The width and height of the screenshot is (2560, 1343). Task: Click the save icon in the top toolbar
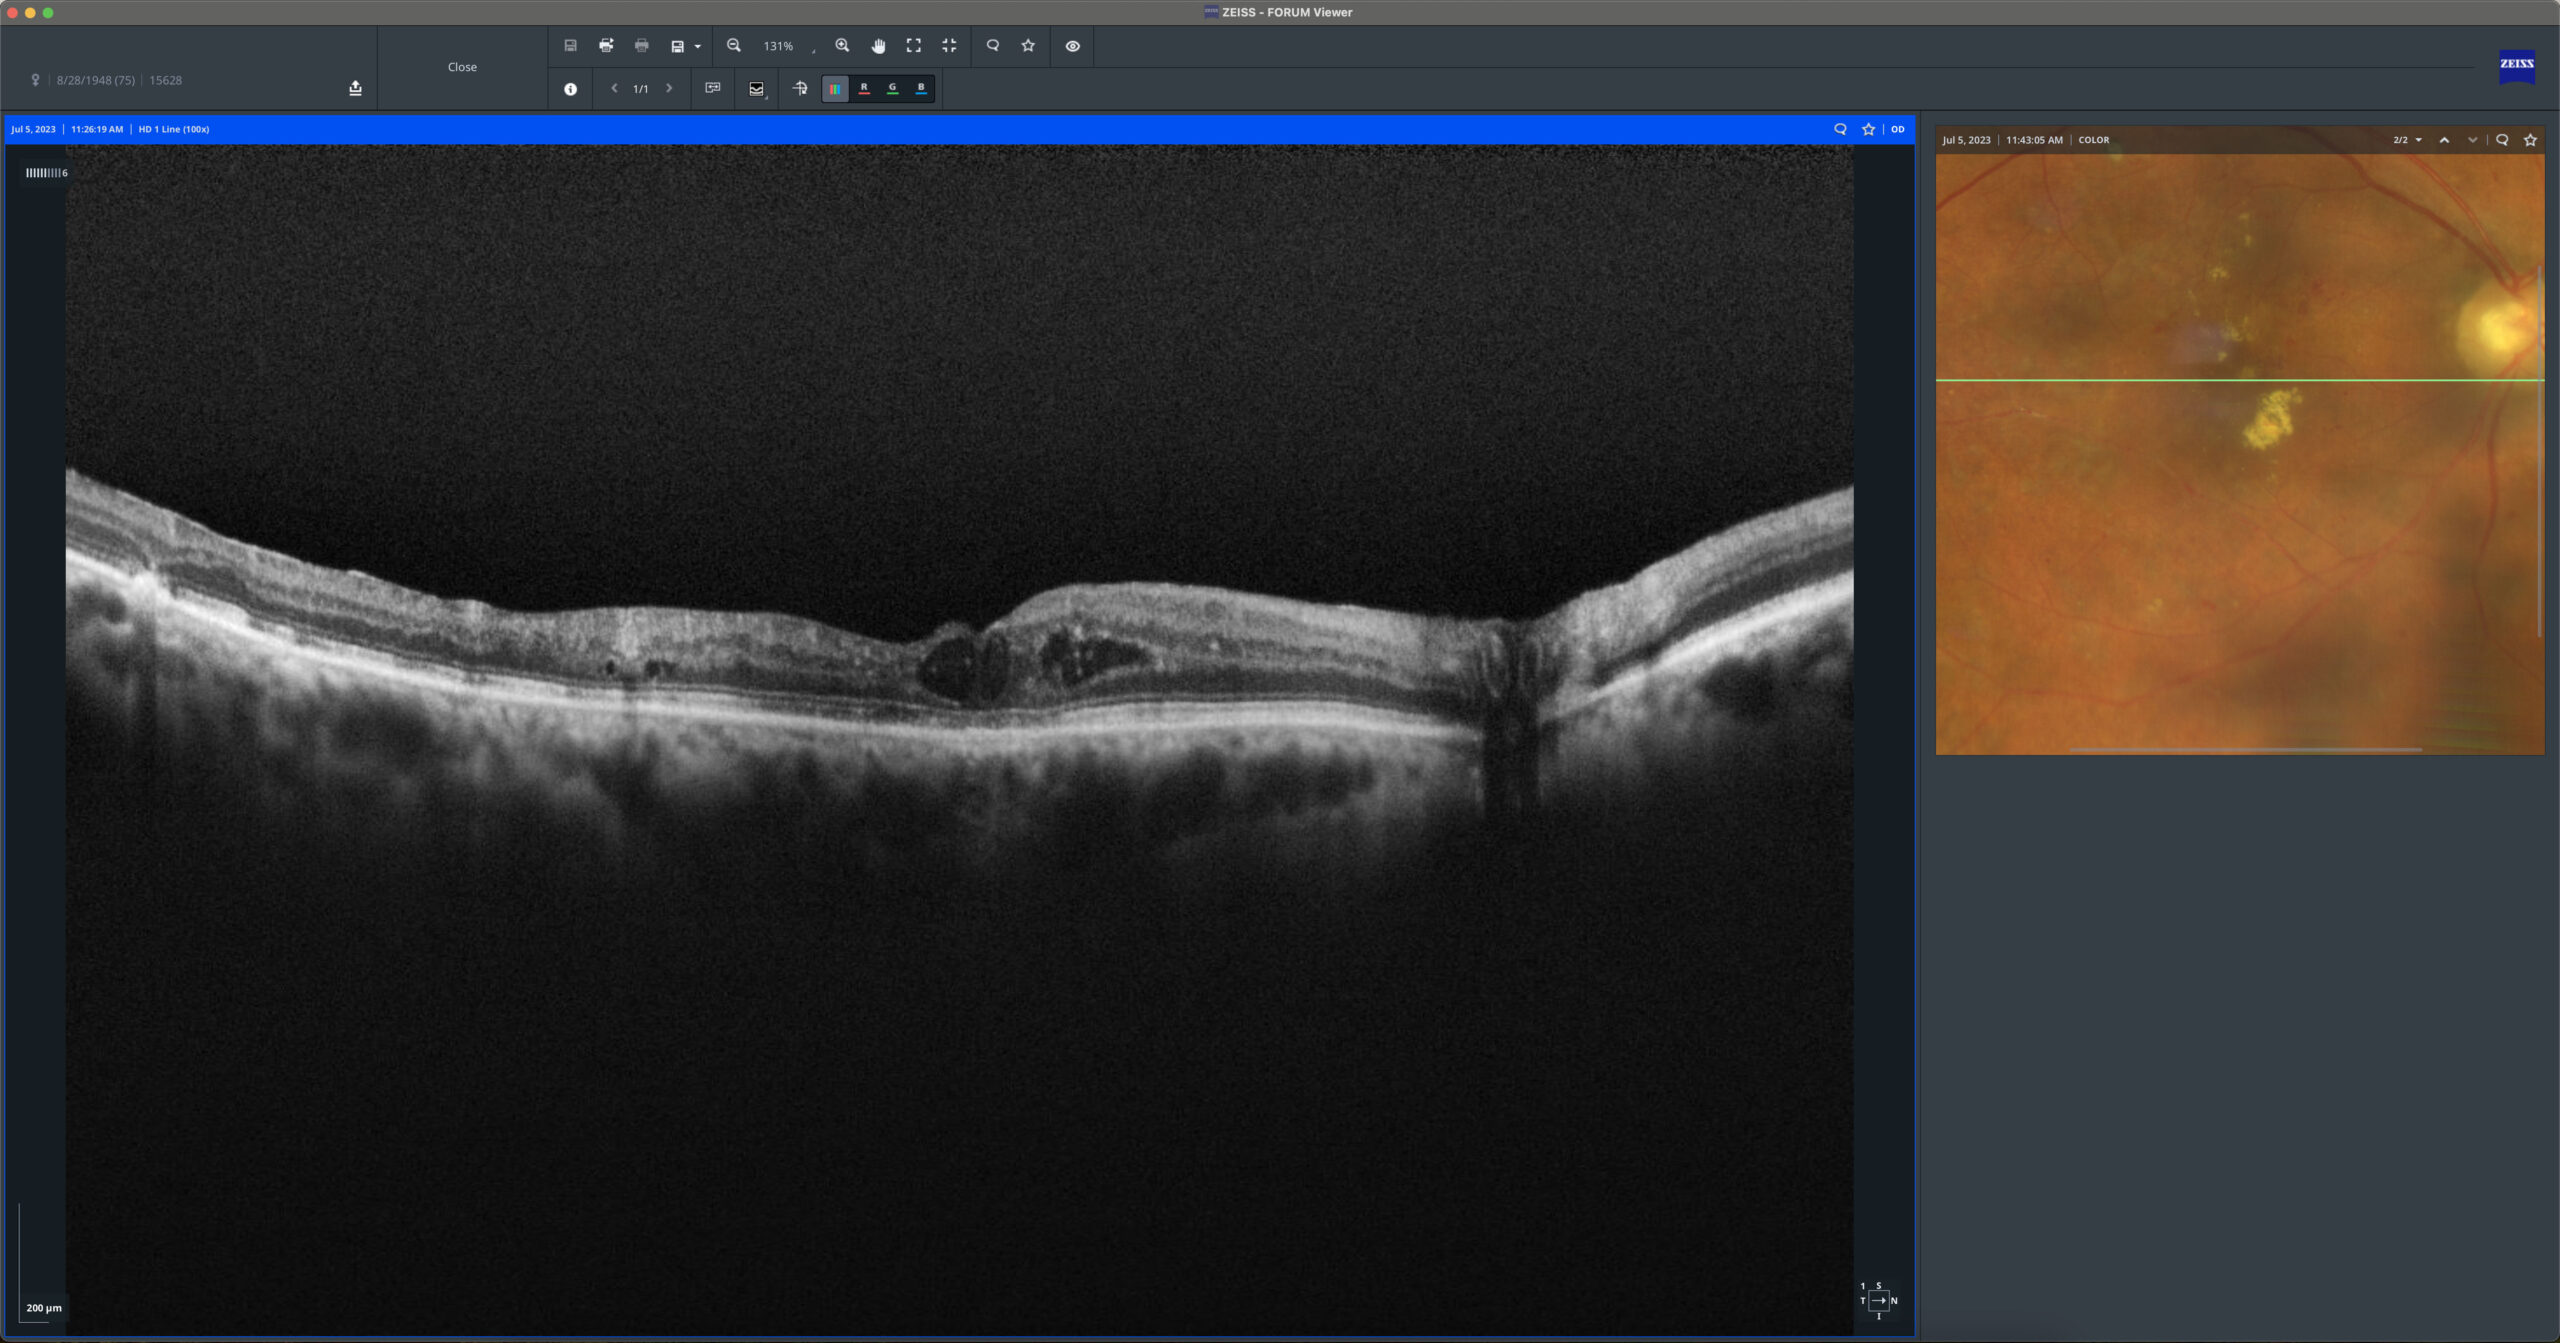pos(570,46)
